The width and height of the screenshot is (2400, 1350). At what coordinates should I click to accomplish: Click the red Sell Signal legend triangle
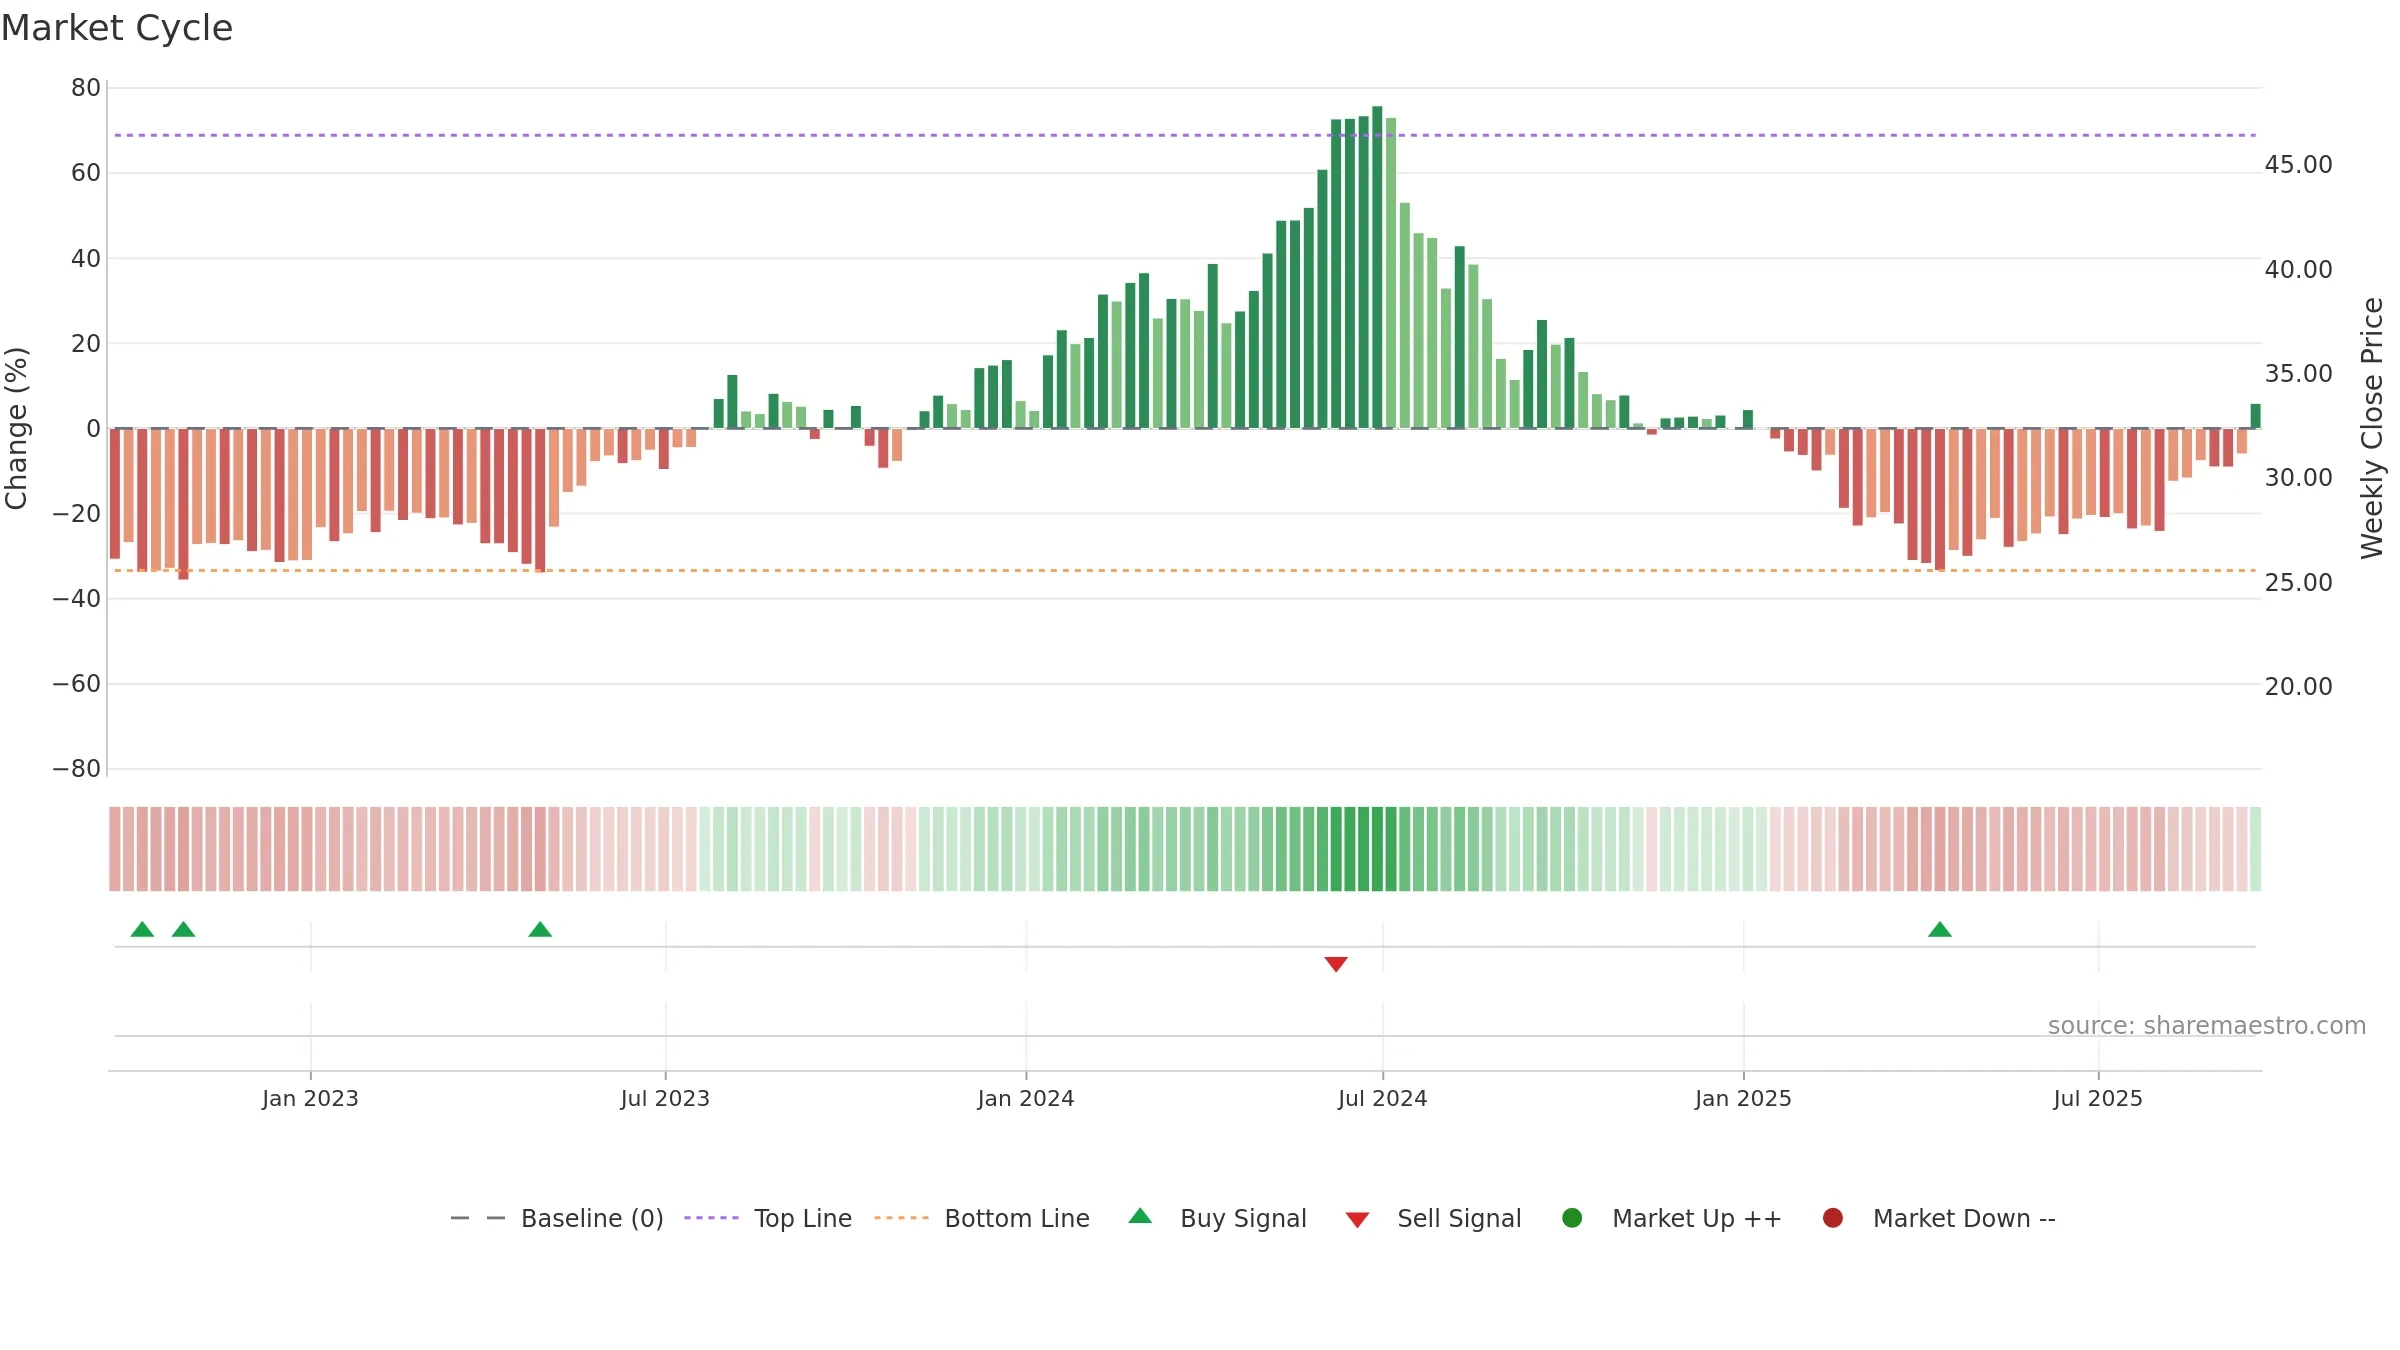click(x=1357, y=1220)
